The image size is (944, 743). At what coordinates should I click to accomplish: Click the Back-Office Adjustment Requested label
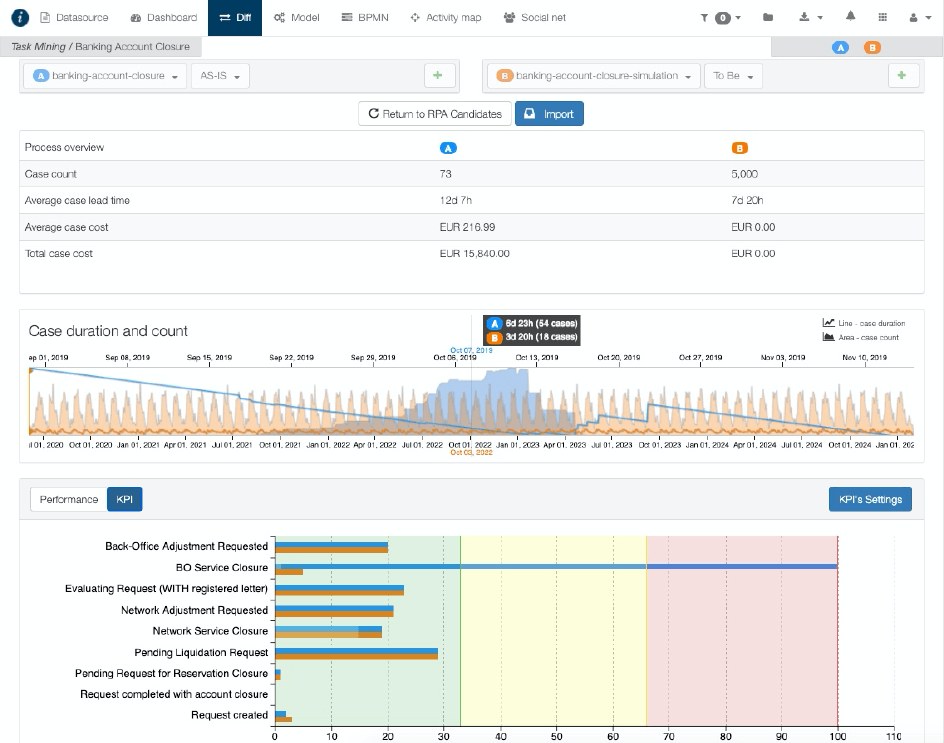[x=187, y=546]
